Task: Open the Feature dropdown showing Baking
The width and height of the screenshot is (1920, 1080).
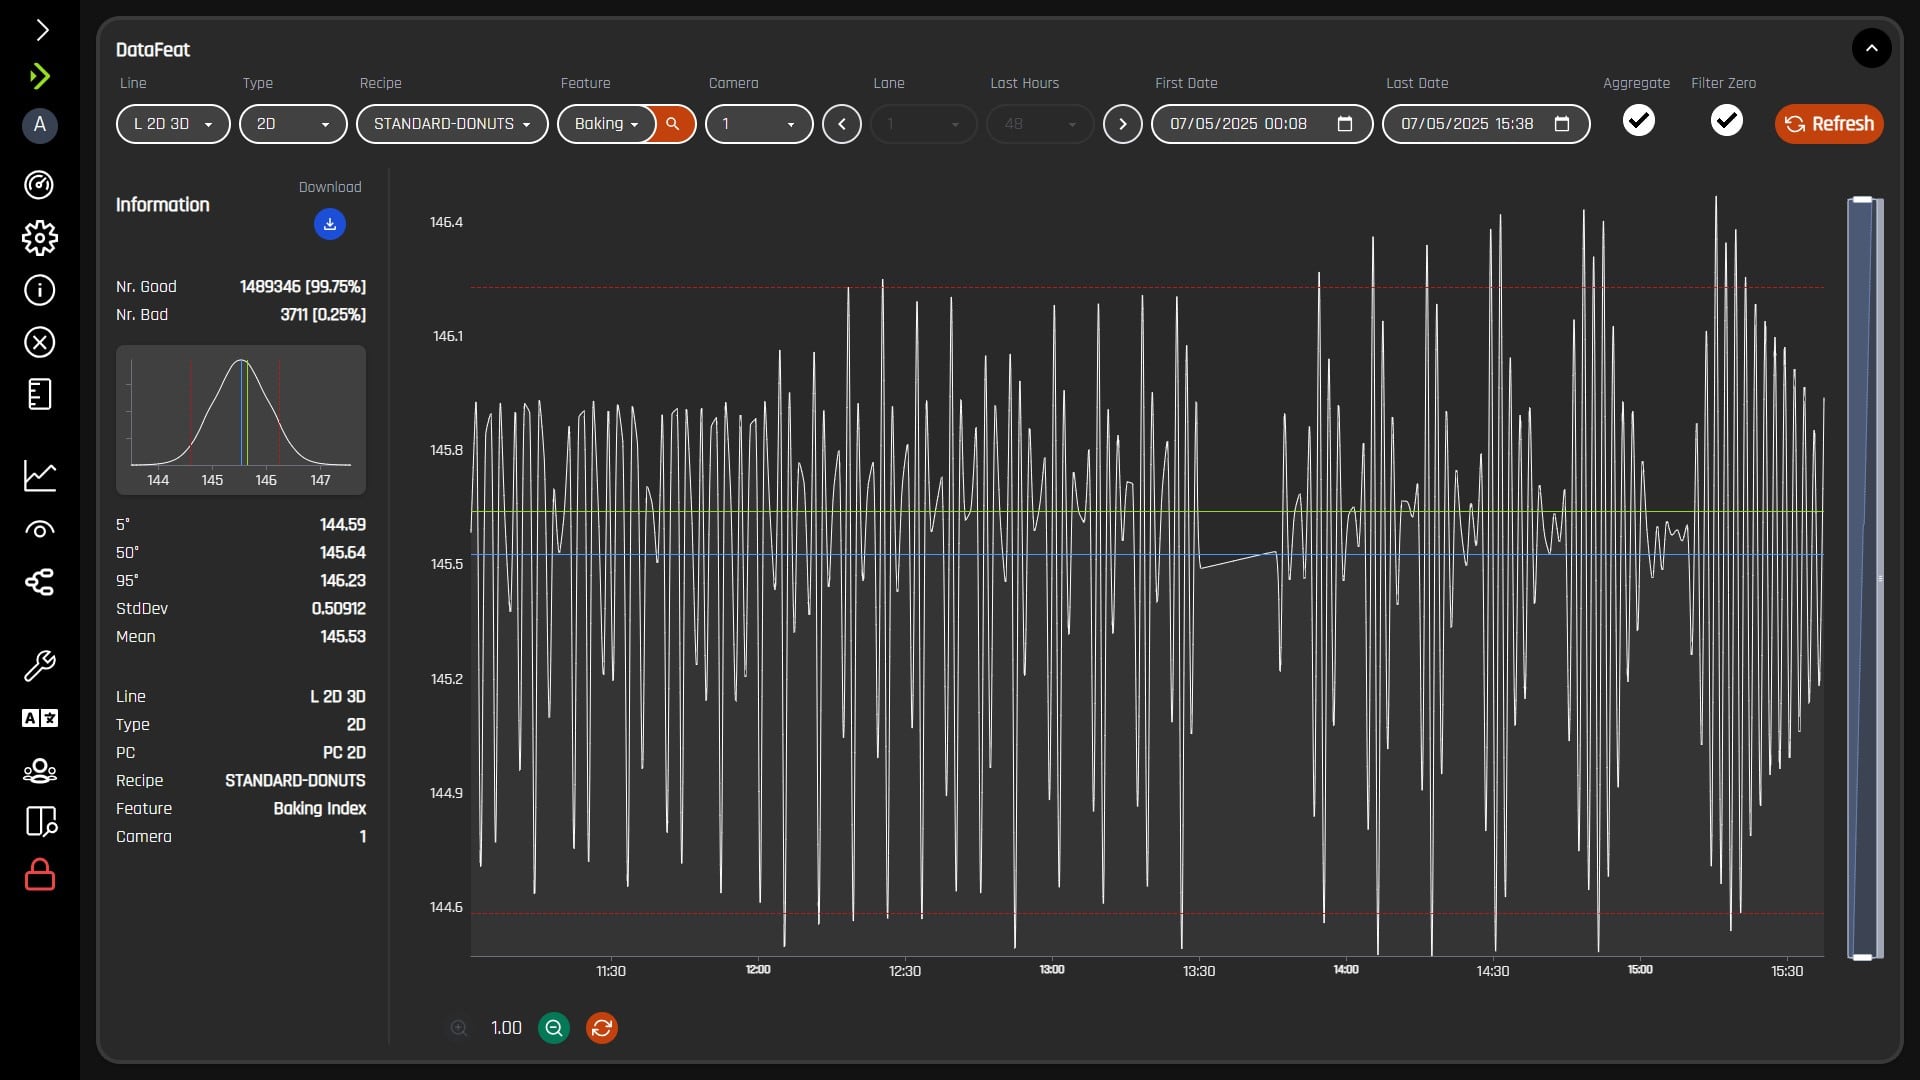Action: pyautogui.click(x=606, y=124)
